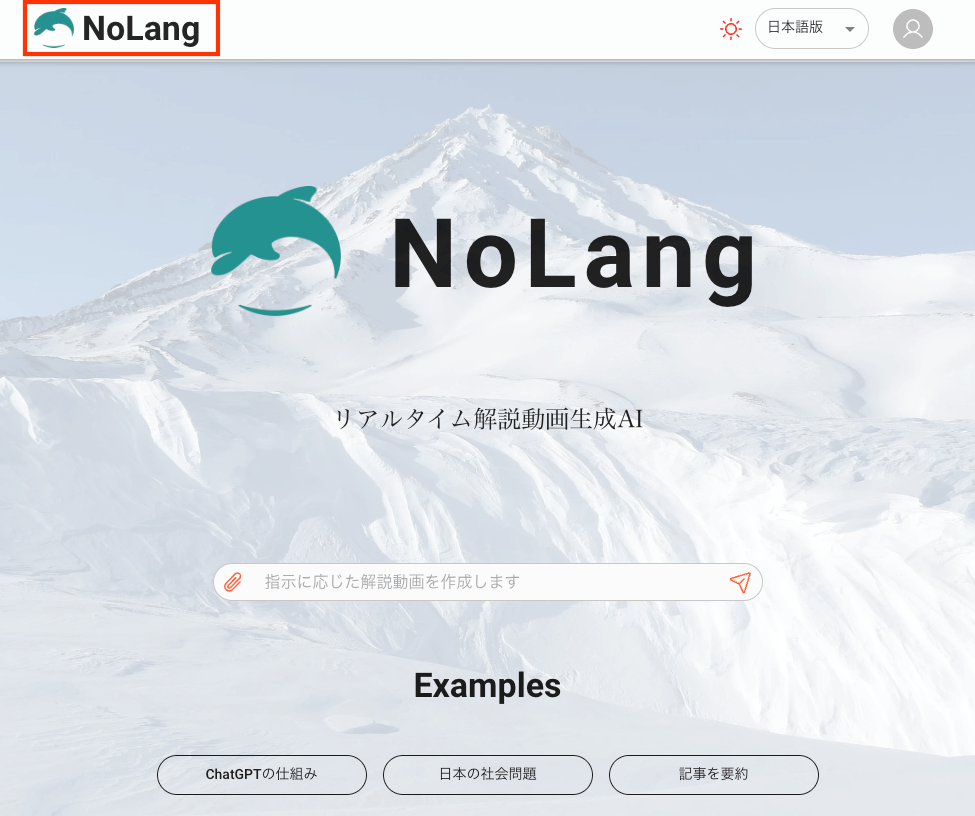Click the Examples heading
This screenshot has height=816, width=975.
[x=488, y=686]
